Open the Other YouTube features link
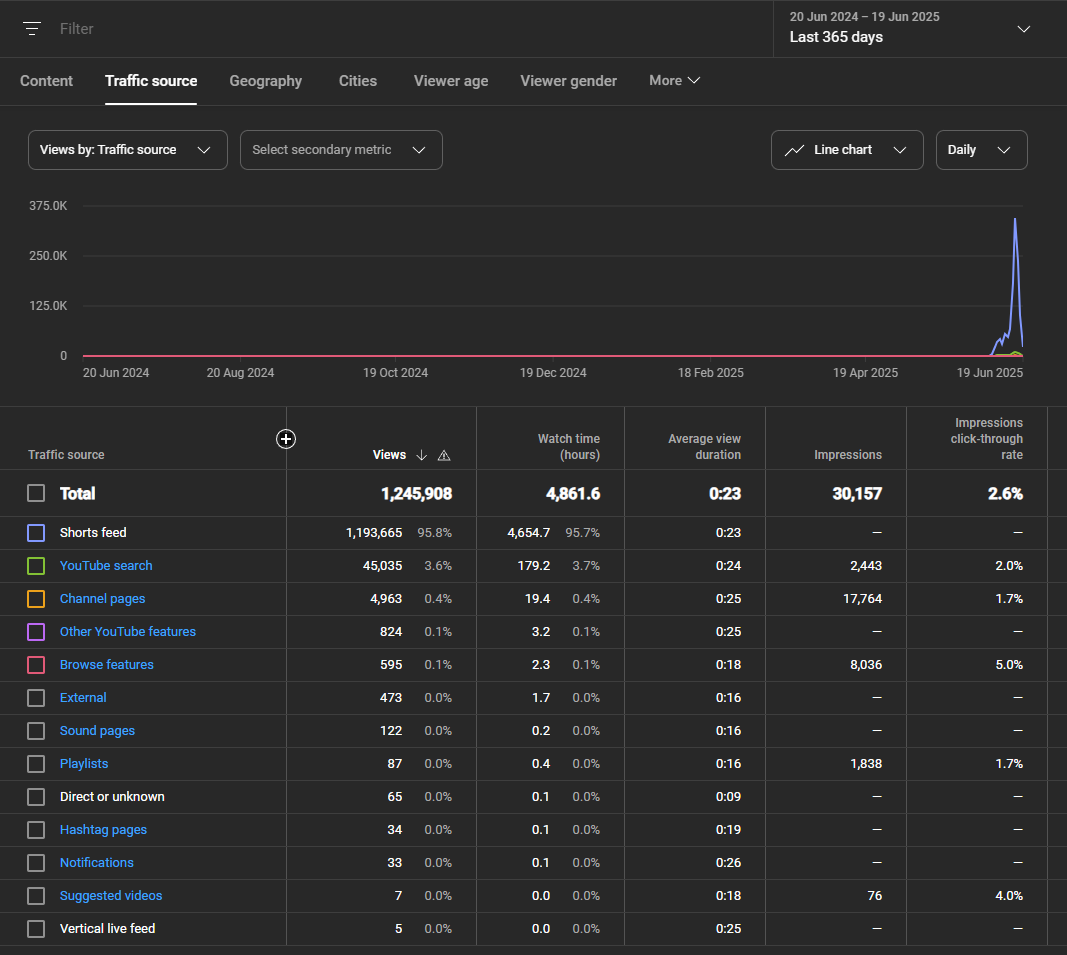This screenshot has width=1067, height=955. (128, 632)
